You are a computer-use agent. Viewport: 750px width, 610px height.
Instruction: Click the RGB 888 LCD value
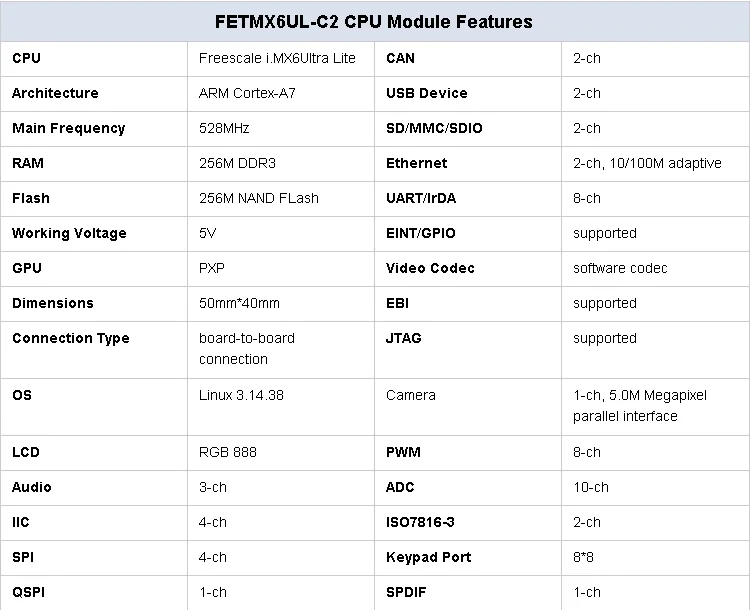(x=228, y=452)
